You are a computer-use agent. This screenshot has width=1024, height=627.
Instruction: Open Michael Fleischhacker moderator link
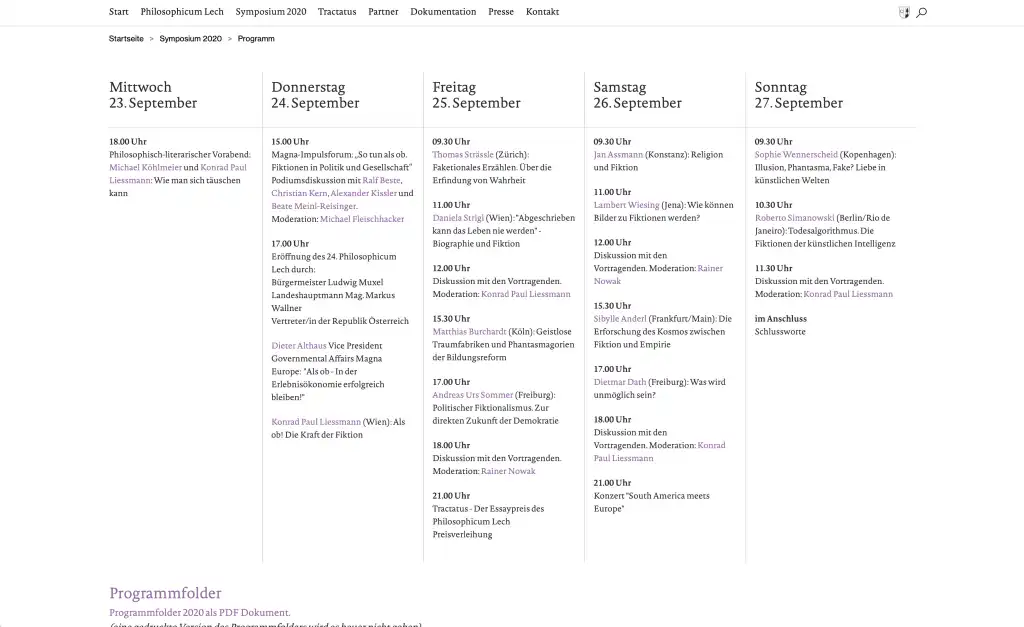pos(362,219)
